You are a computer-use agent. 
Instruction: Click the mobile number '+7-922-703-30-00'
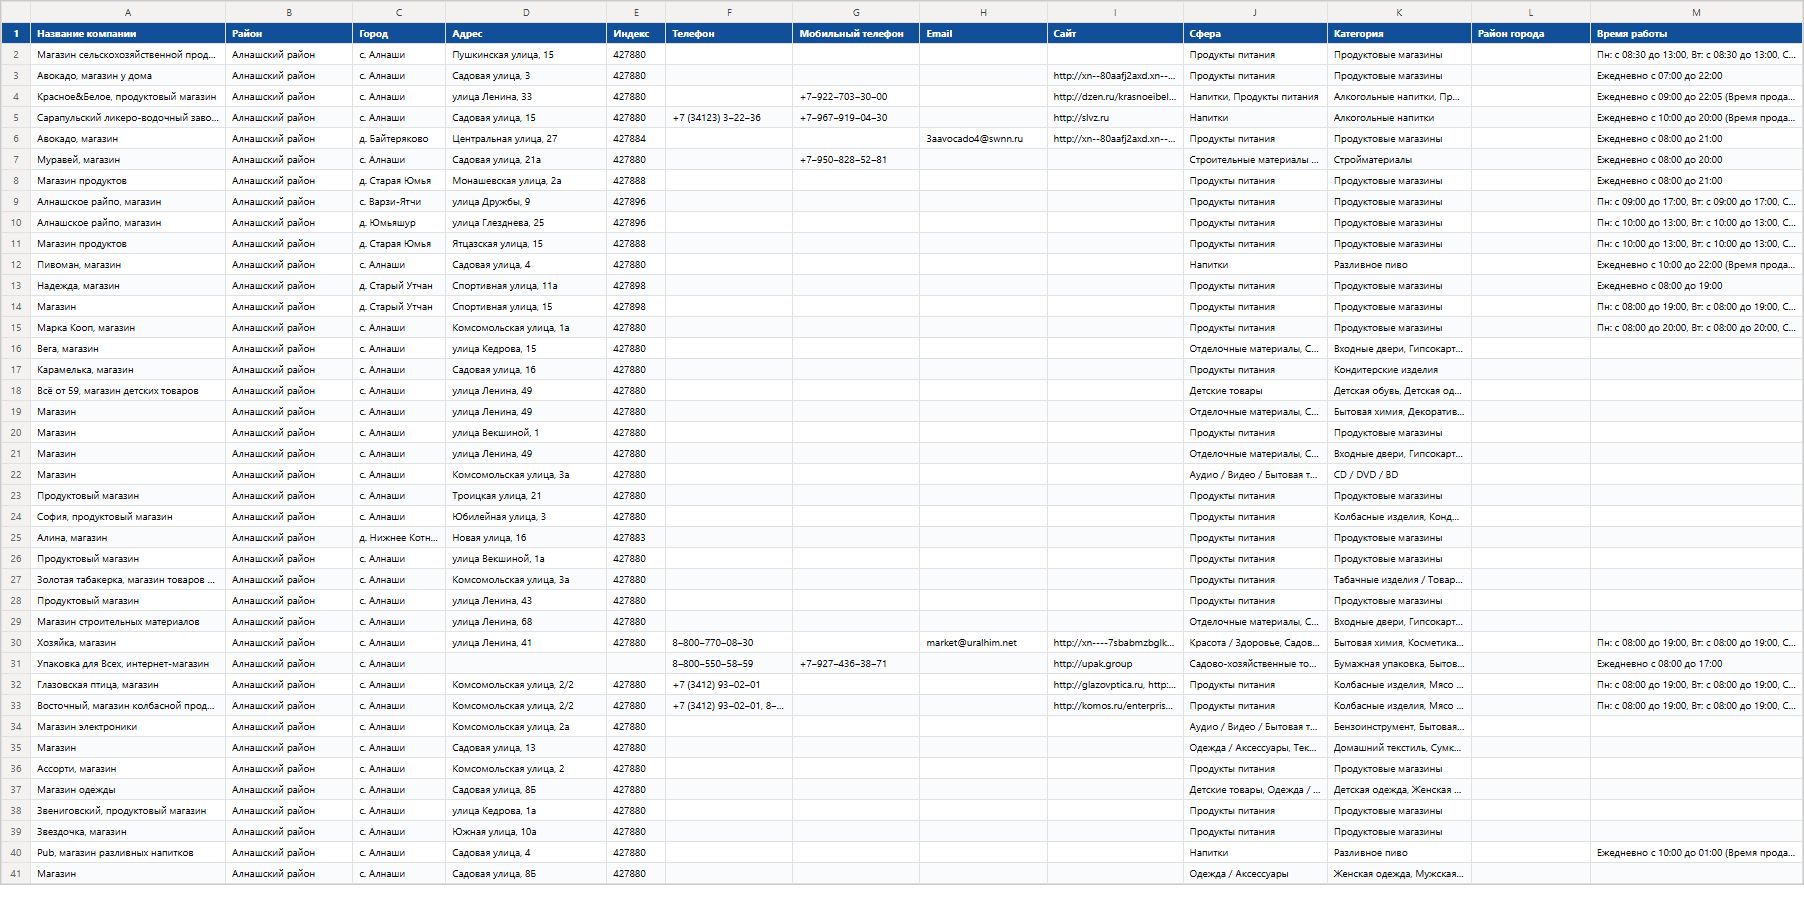click(856, 97)
